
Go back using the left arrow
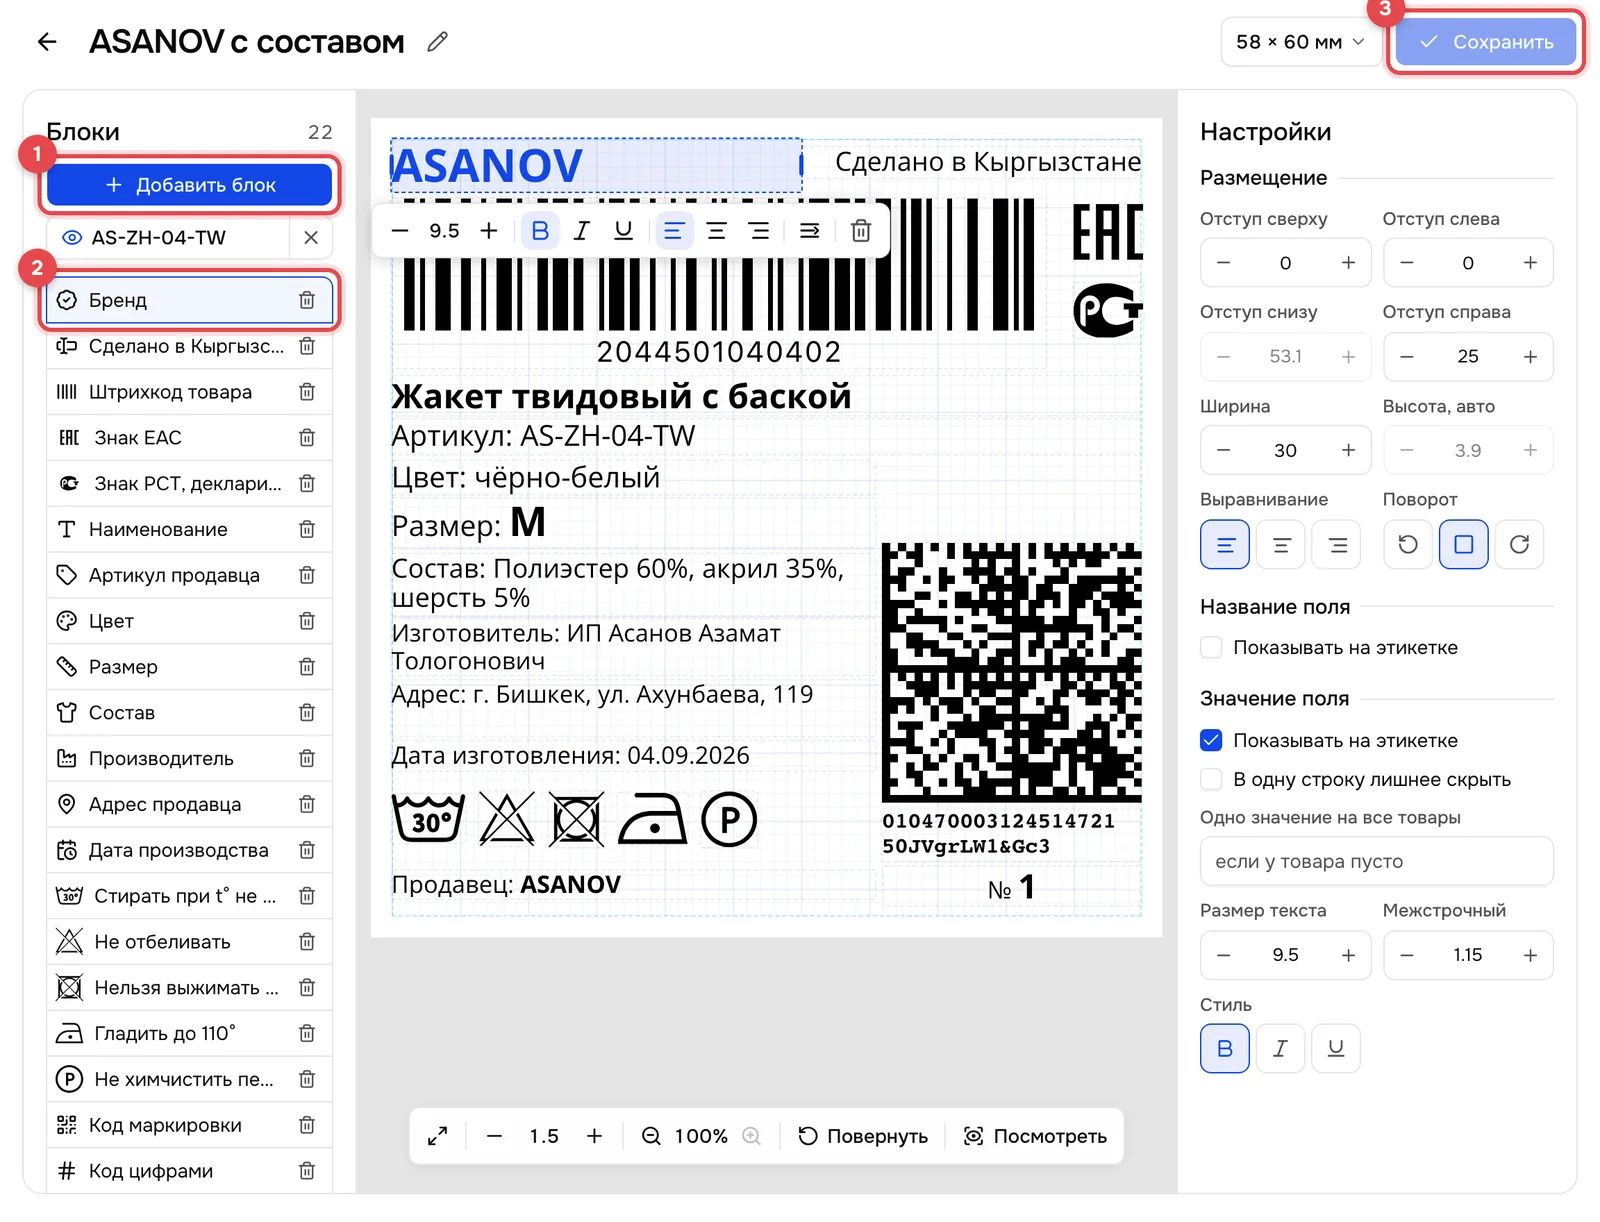tap(47, 42)
